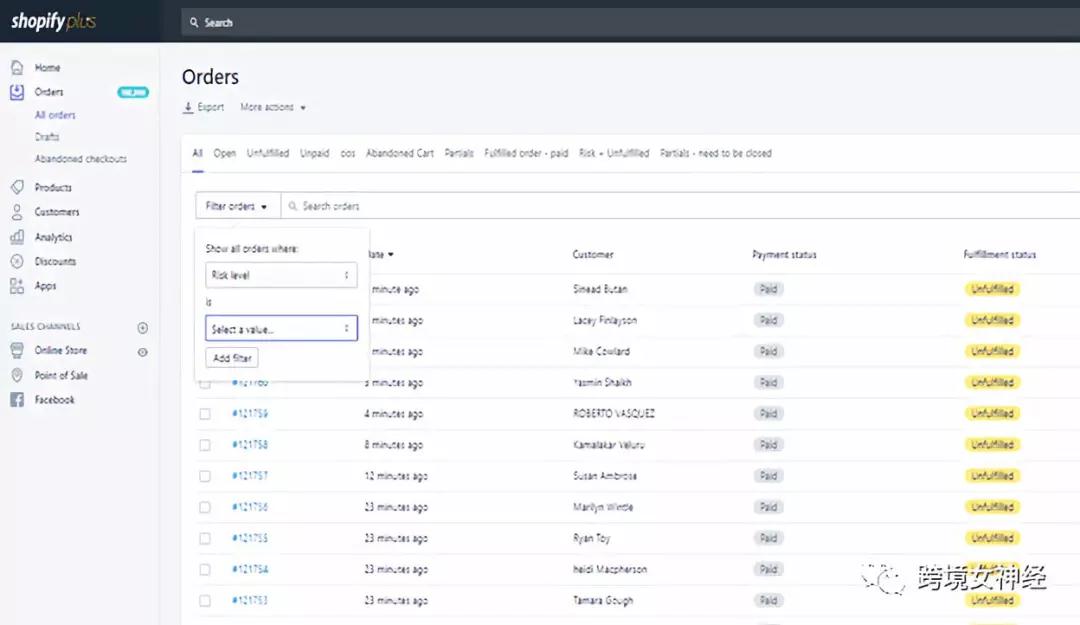View Online Store eye icon

coord(143,351)
